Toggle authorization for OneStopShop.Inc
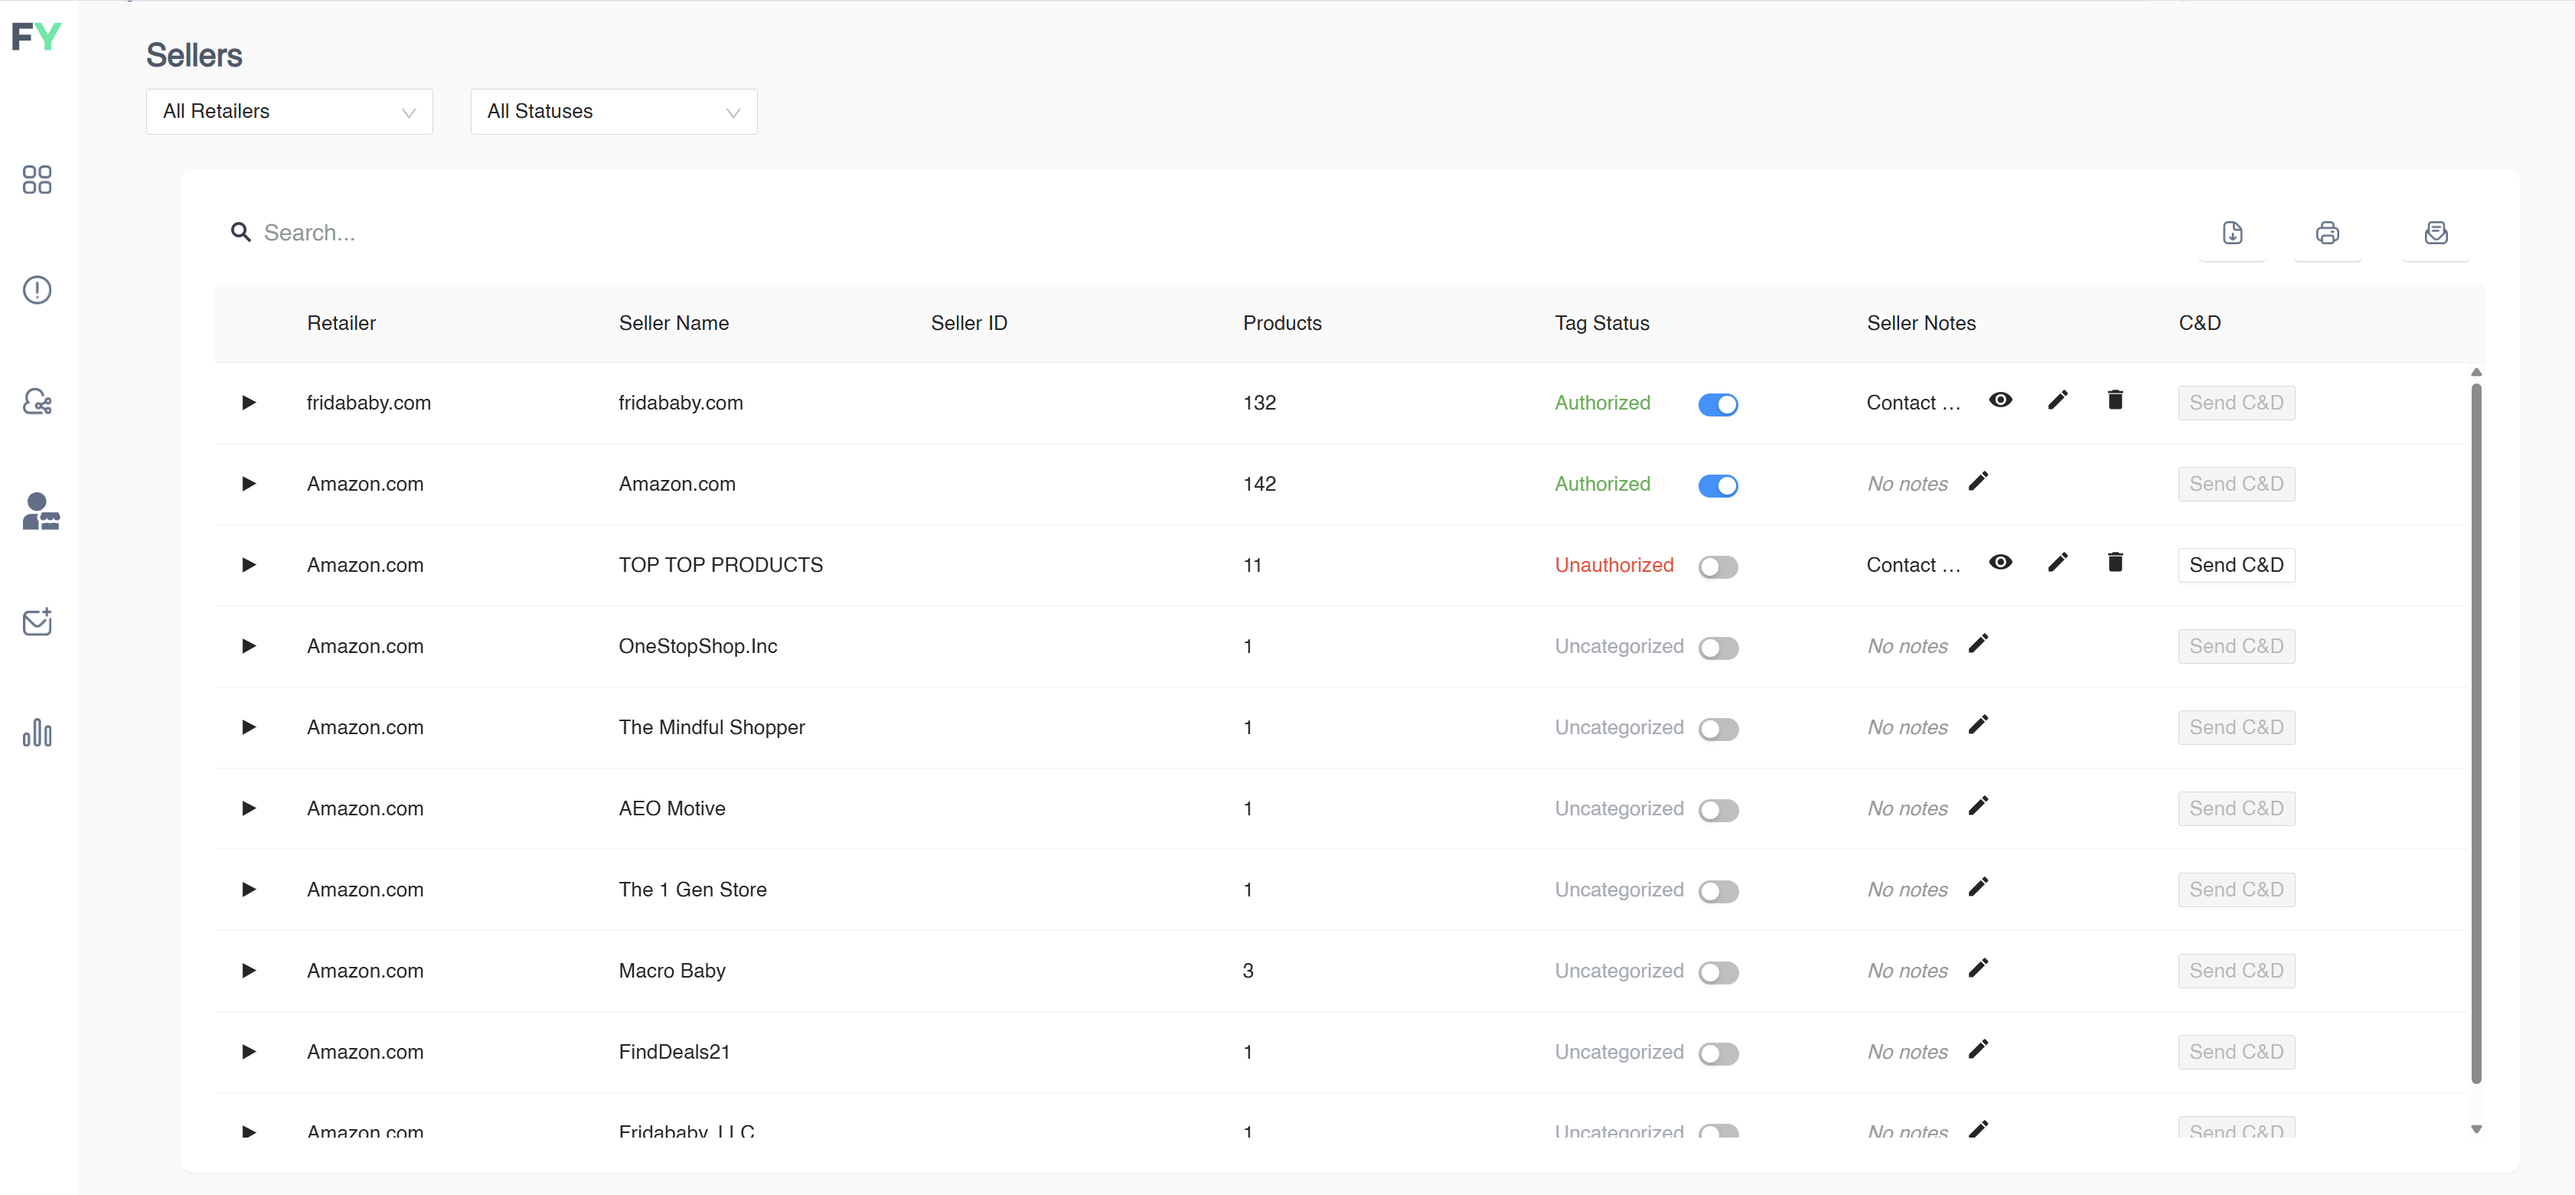 pyautogui.click(x=1718, y=648)
